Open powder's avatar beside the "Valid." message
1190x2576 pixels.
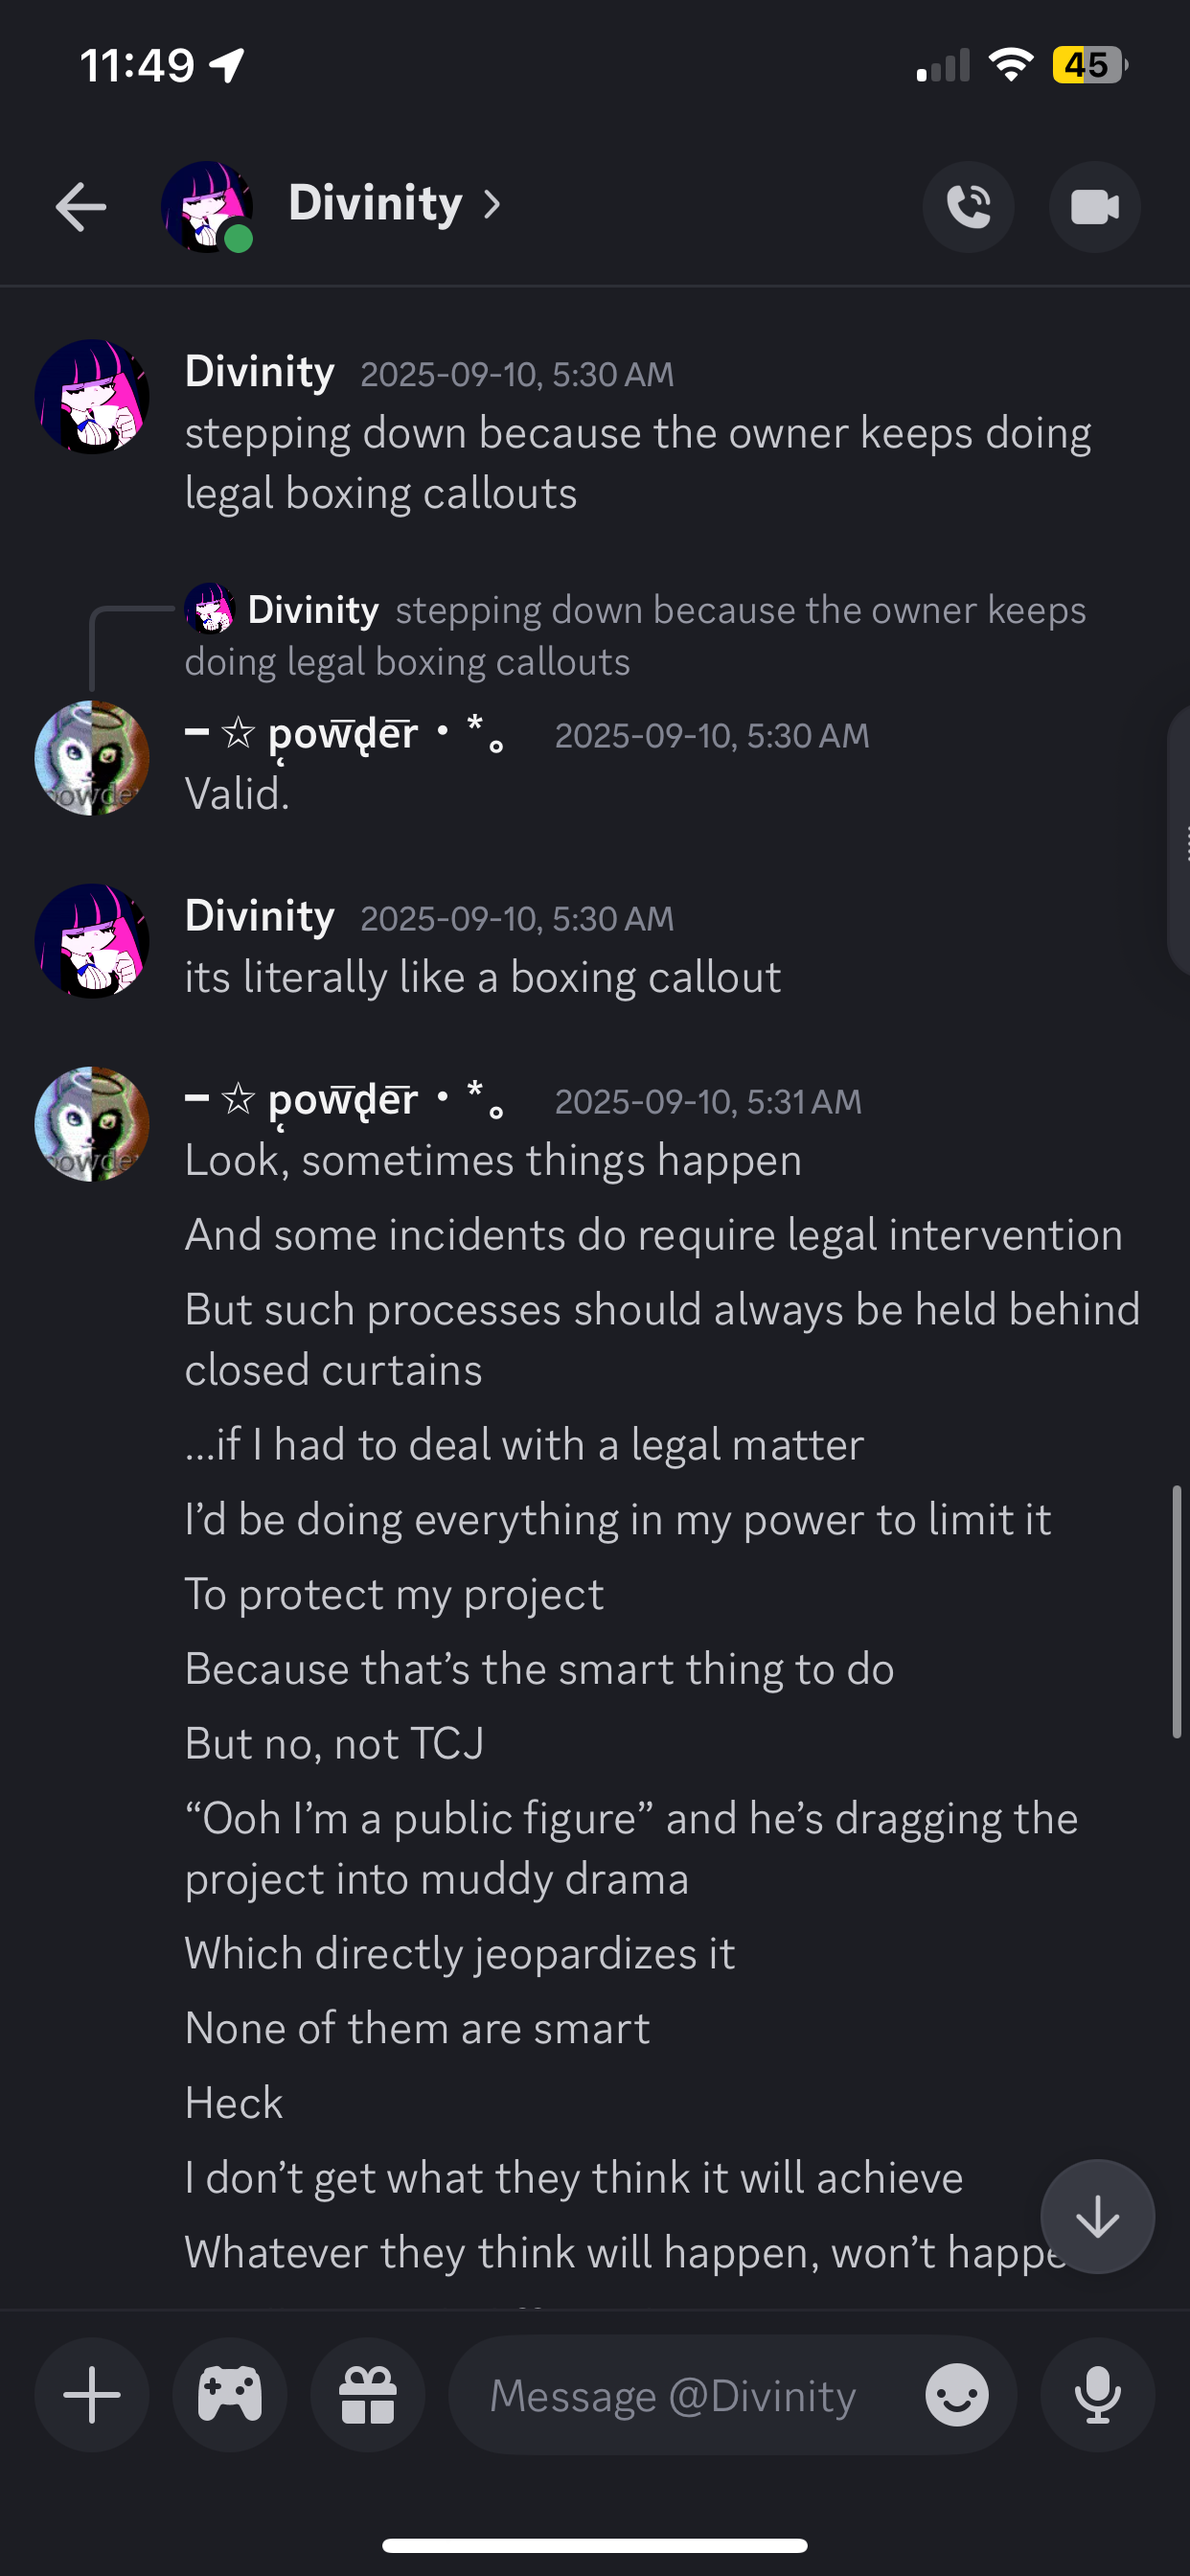tap(92, 758)
